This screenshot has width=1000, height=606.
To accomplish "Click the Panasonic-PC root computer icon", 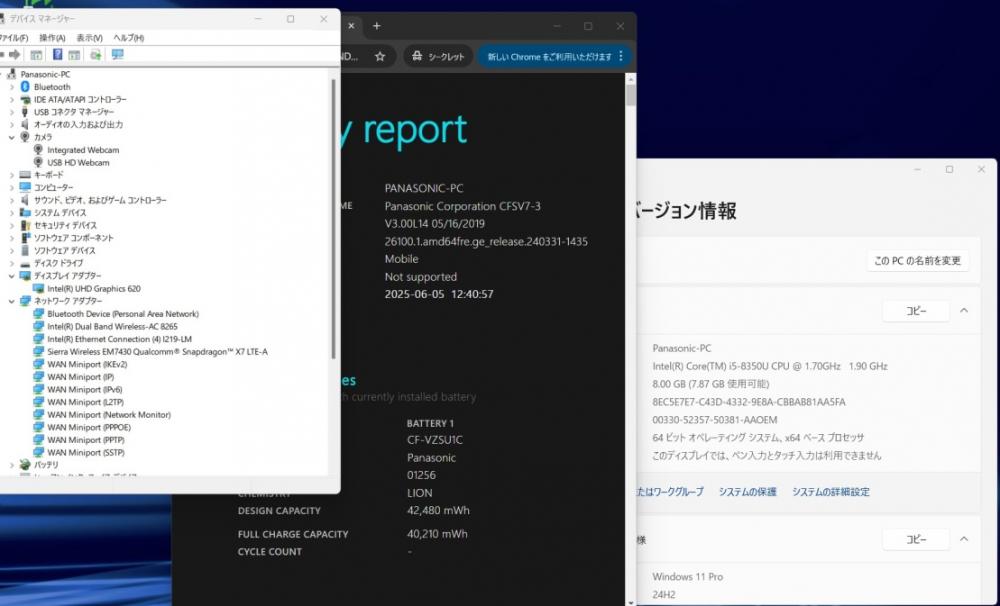I will 11,74.
